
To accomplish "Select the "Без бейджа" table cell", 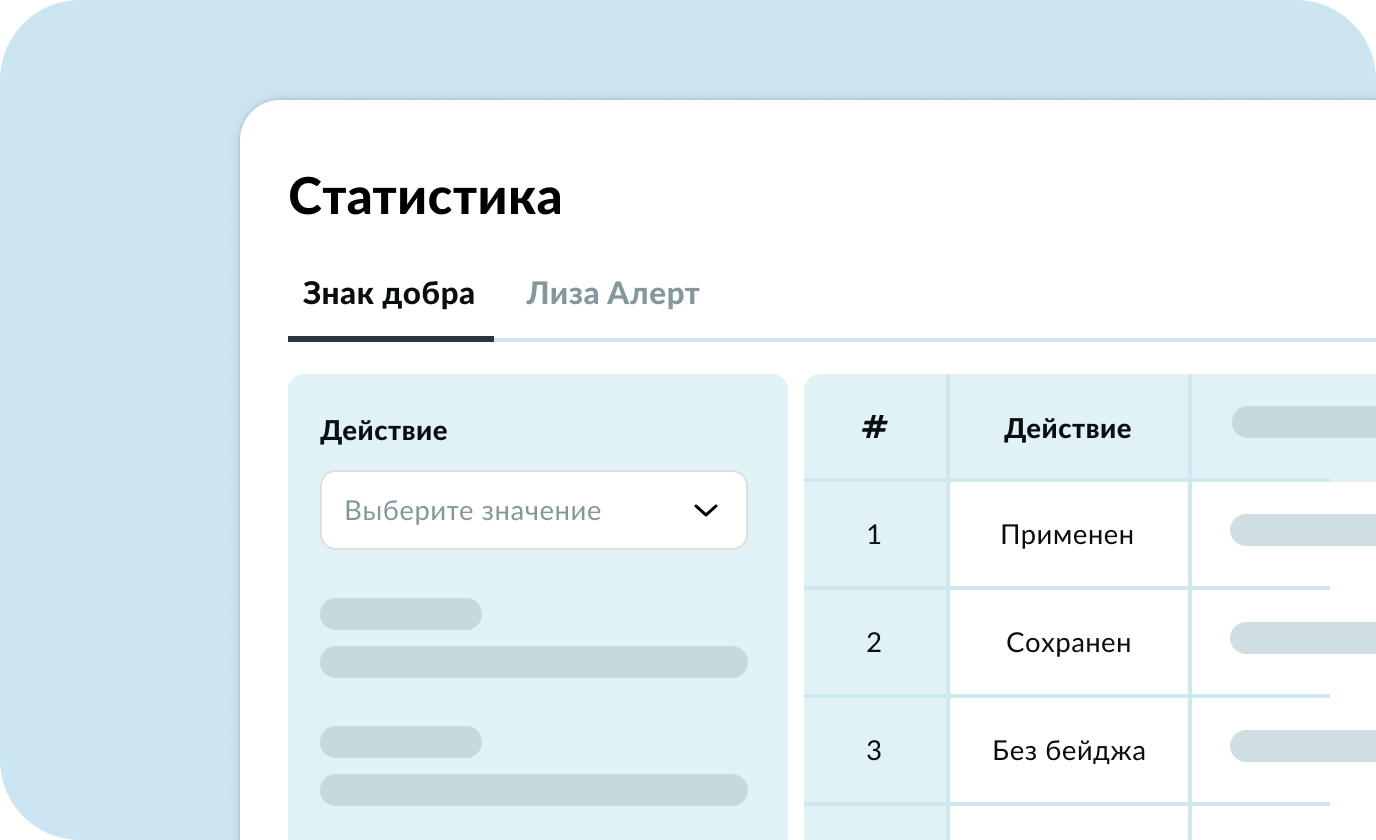I will tap(1068, 750).
